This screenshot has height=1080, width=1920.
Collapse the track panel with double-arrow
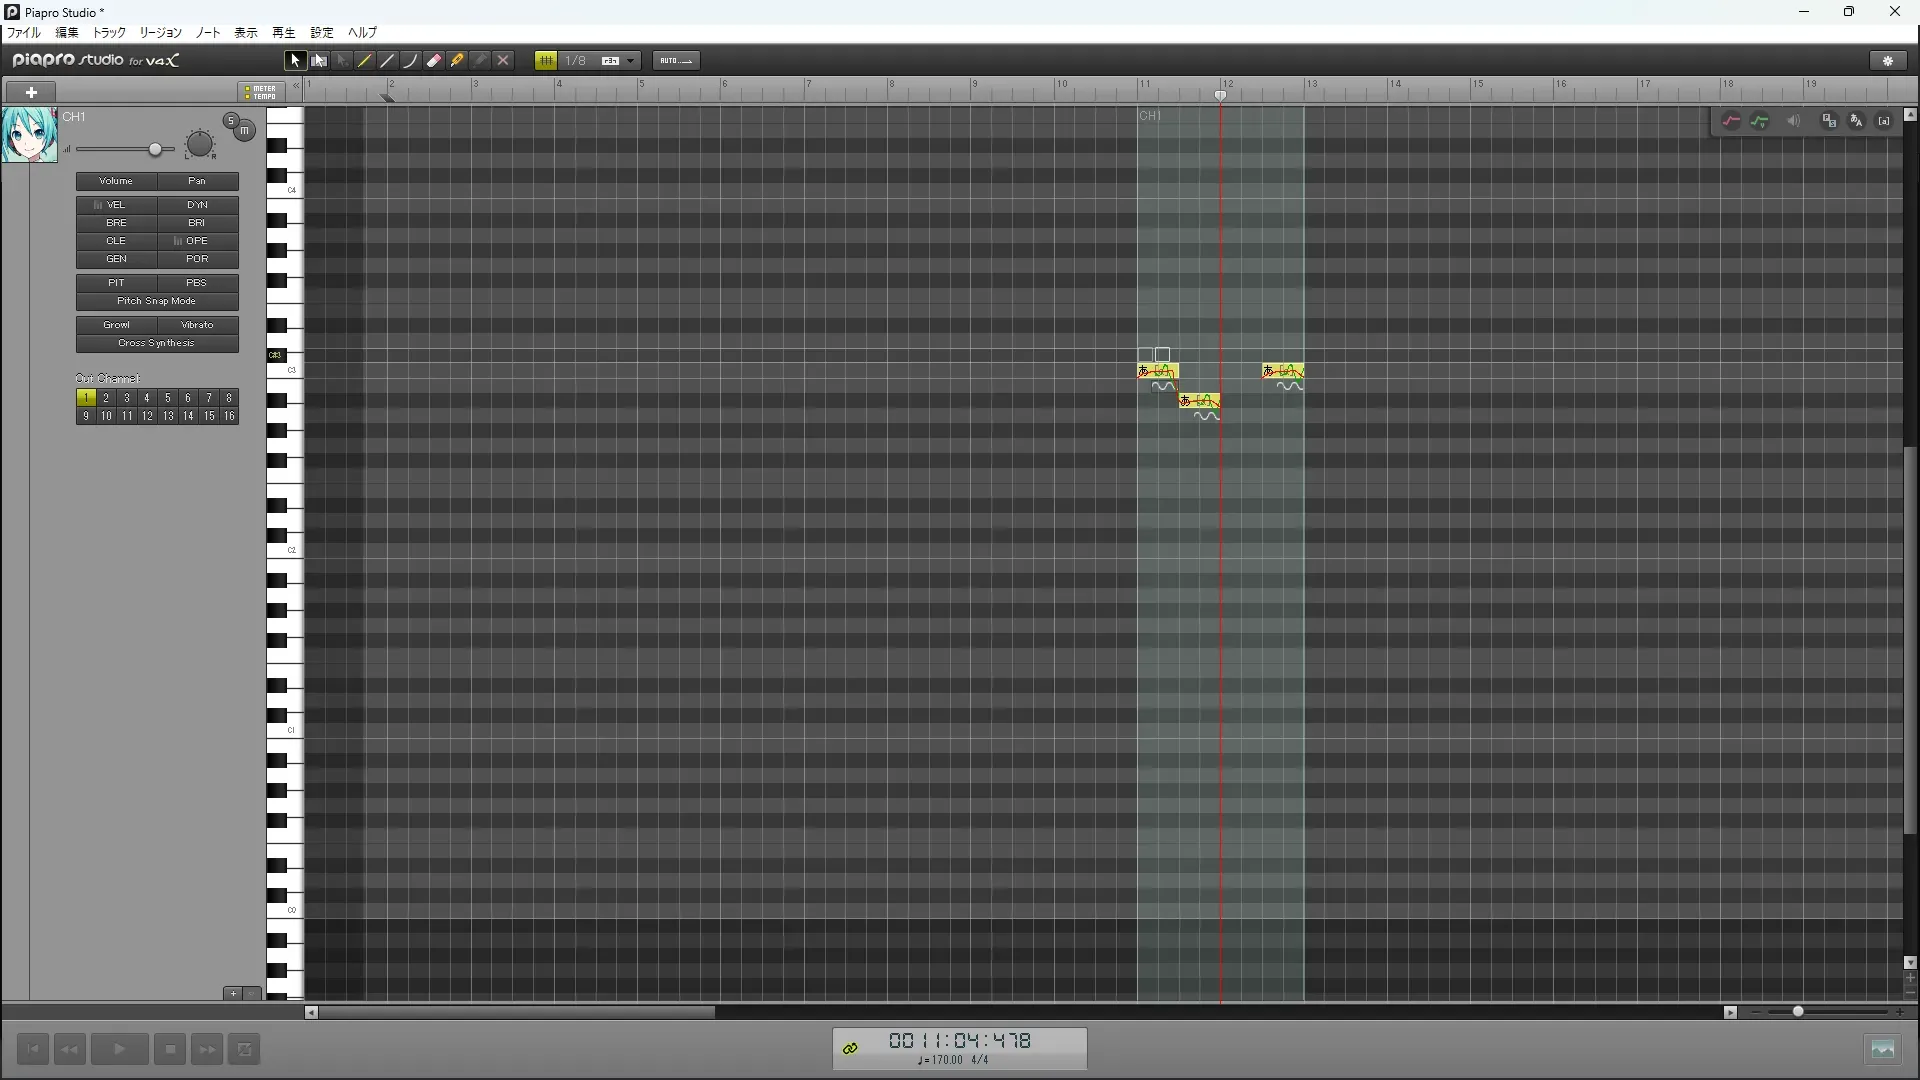point(296,87)
